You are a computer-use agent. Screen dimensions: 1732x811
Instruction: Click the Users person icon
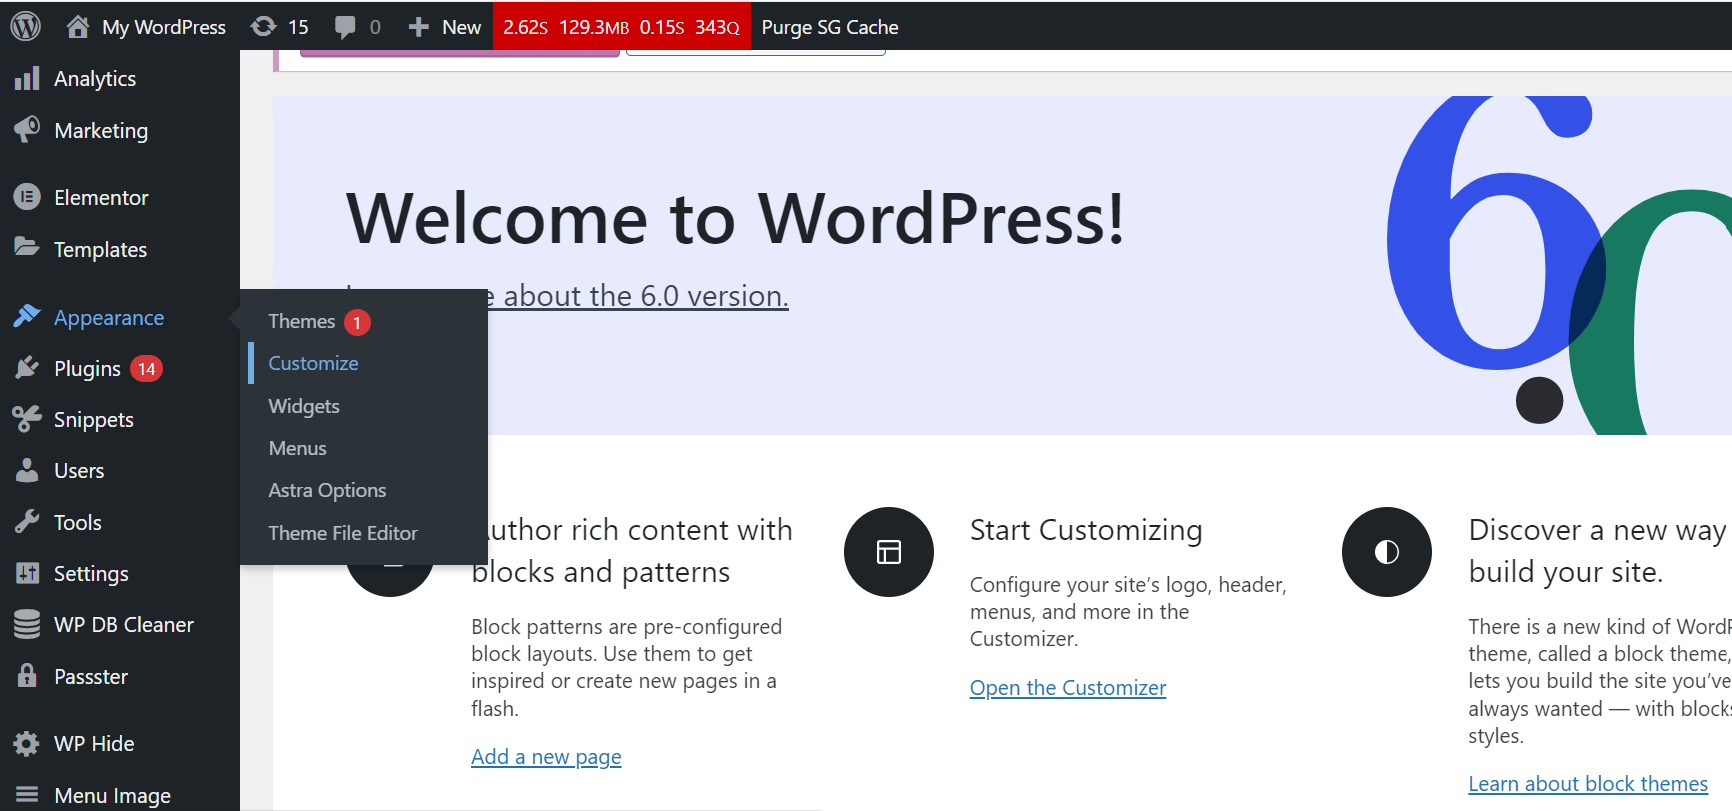pyautogui.click(x=27, y=470)
